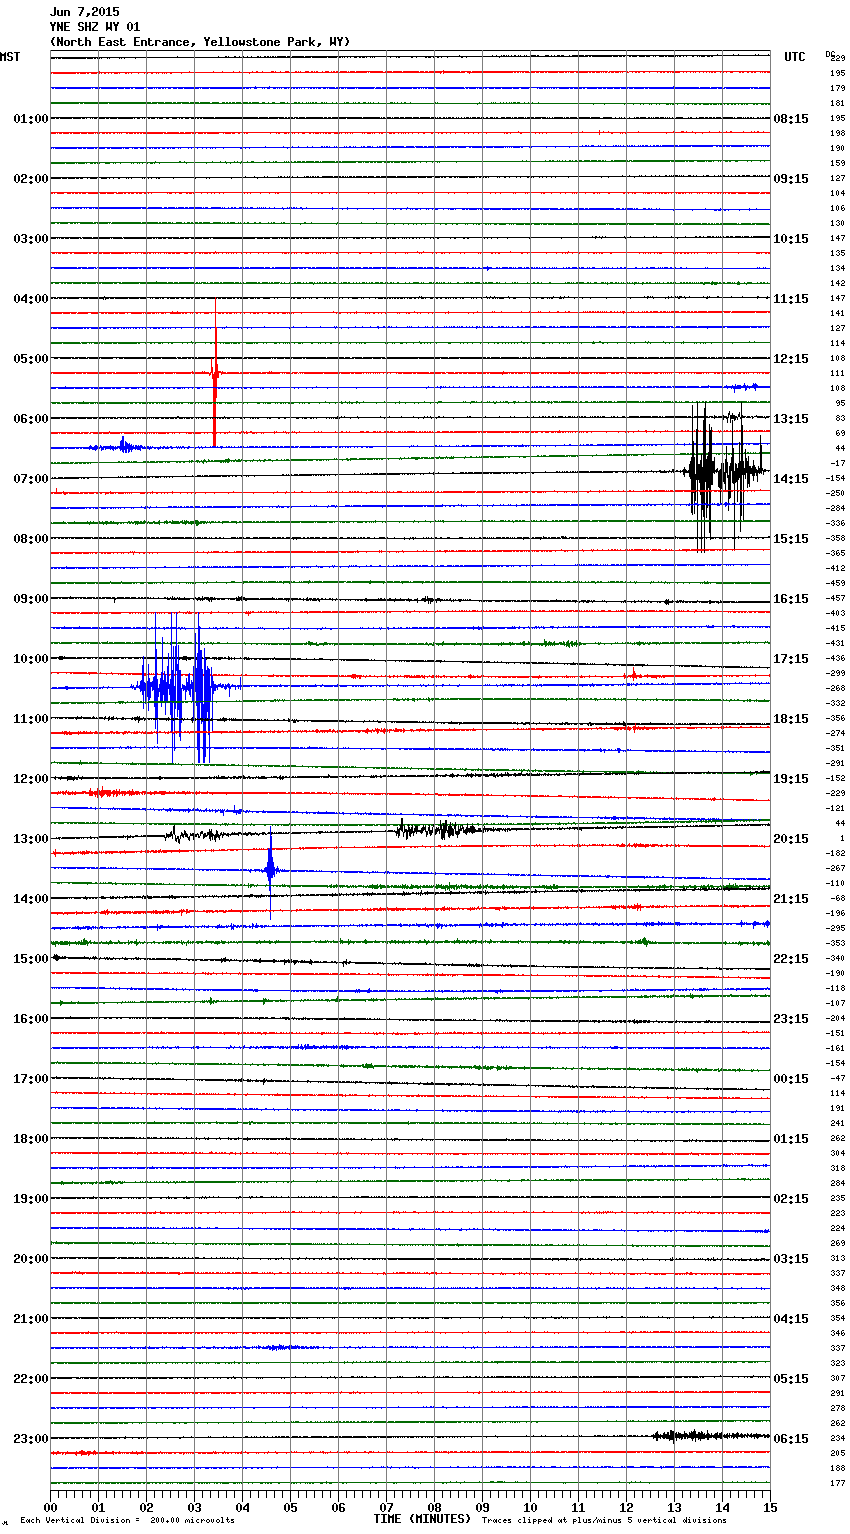The width and height of the screenshot is (850, 1534).
Task: Click the 10:00 MST time label
Action: (x=31, y=659)
